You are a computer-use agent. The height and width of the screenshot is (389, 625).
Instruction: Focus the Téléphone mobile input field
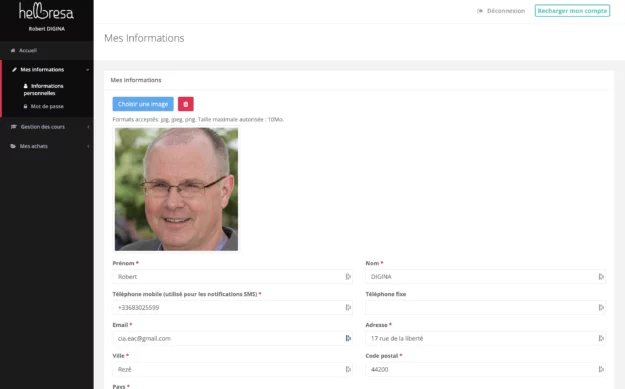pyautogui.click(x=232, y=307)
